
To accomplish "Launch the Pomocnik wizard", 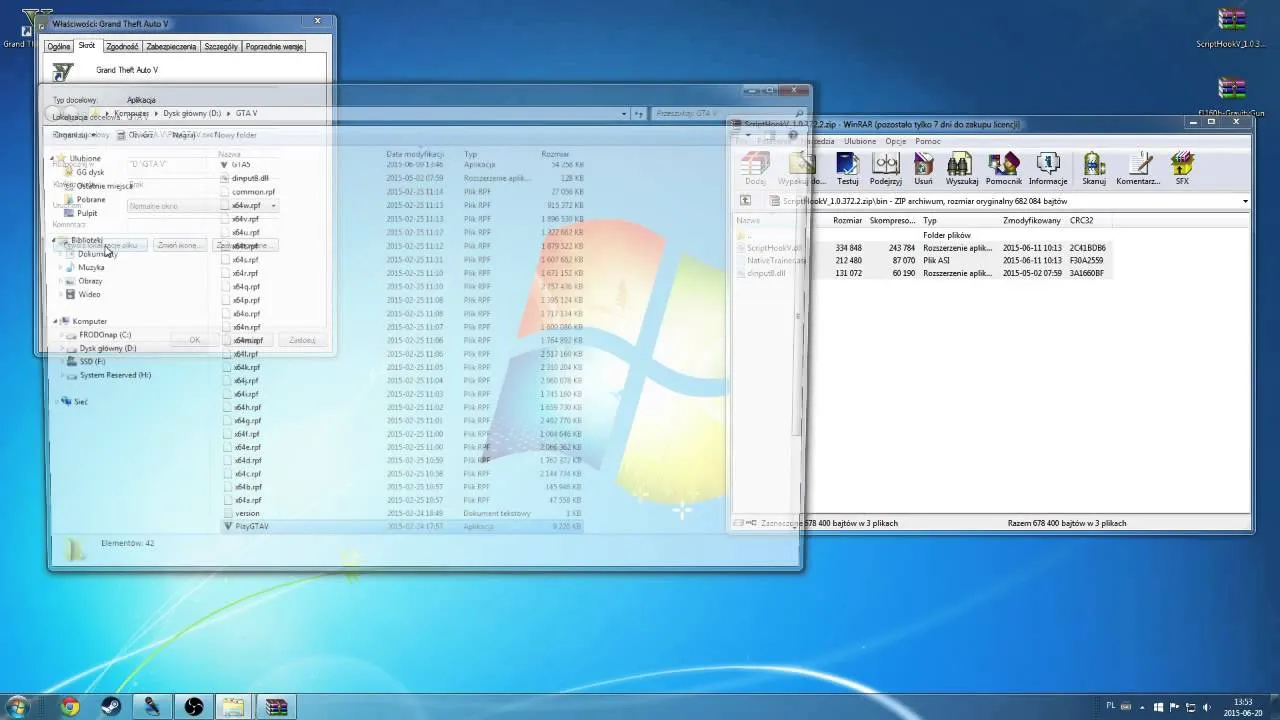I will [x=1003, y=168].
